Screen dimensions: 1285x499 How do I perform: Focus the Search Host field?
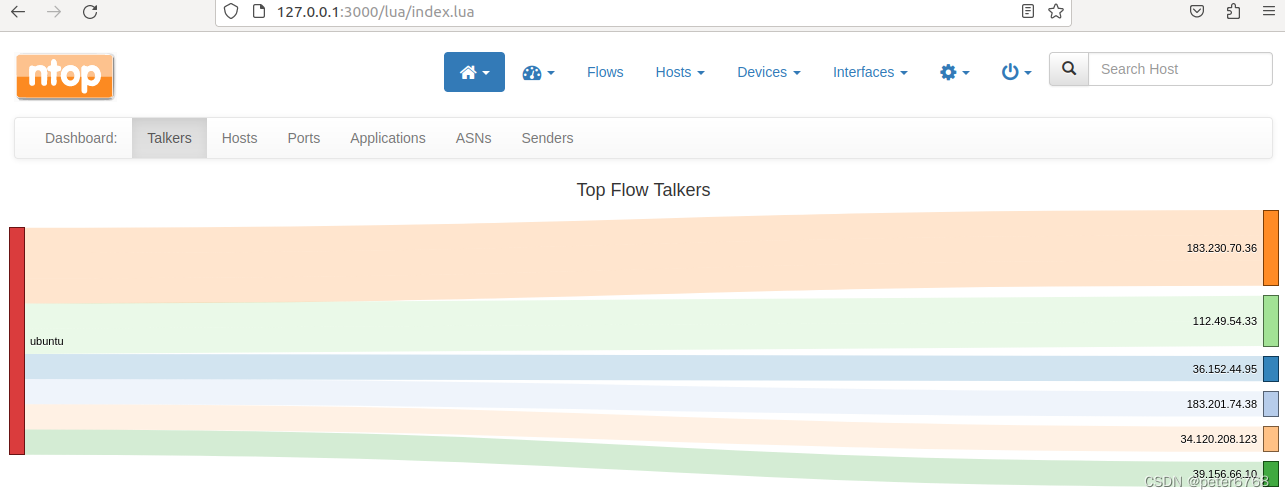1180,69
